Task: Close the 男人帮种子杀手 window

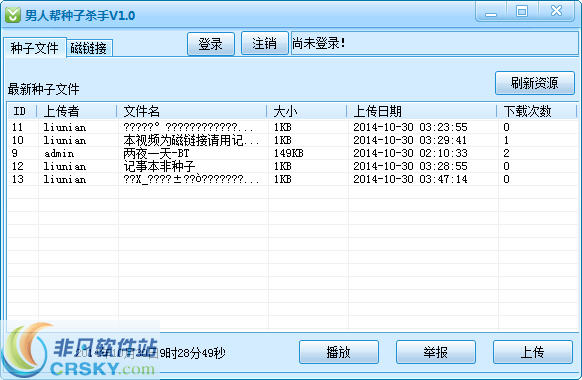Action: (556, 11)
